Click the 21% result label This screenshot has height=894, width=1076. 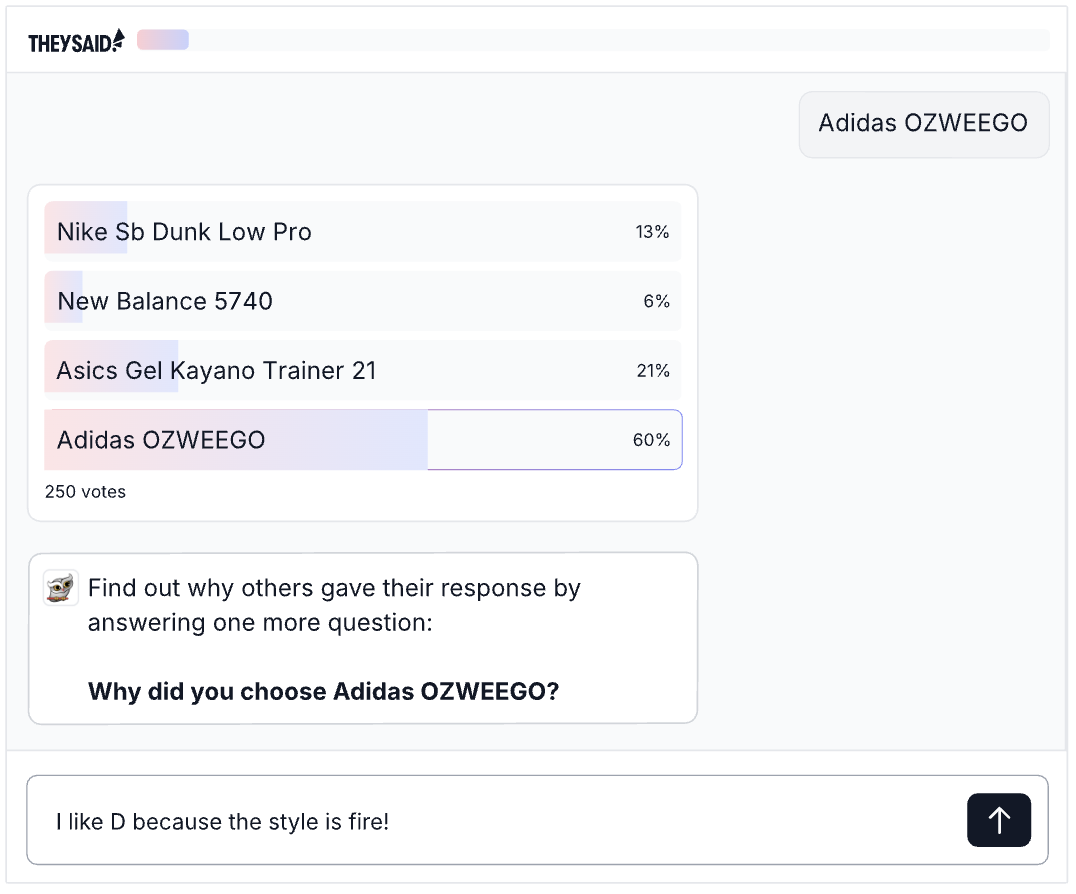point(652,371)
